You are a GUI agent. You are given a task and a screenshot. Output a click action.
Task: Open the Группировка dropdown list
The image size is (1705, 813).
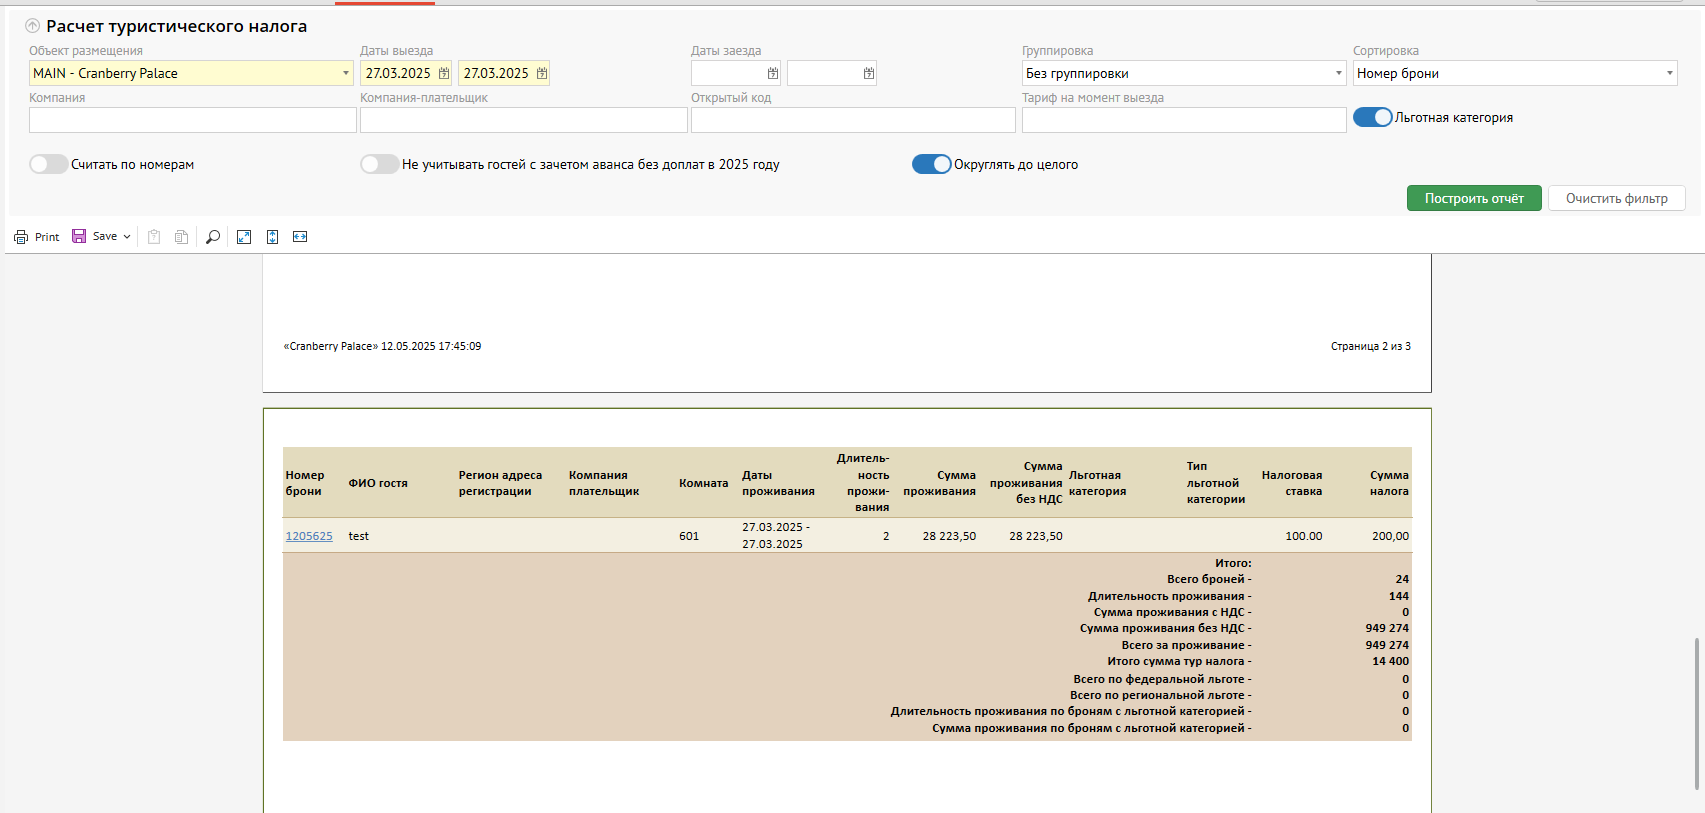coord(1338,73)
